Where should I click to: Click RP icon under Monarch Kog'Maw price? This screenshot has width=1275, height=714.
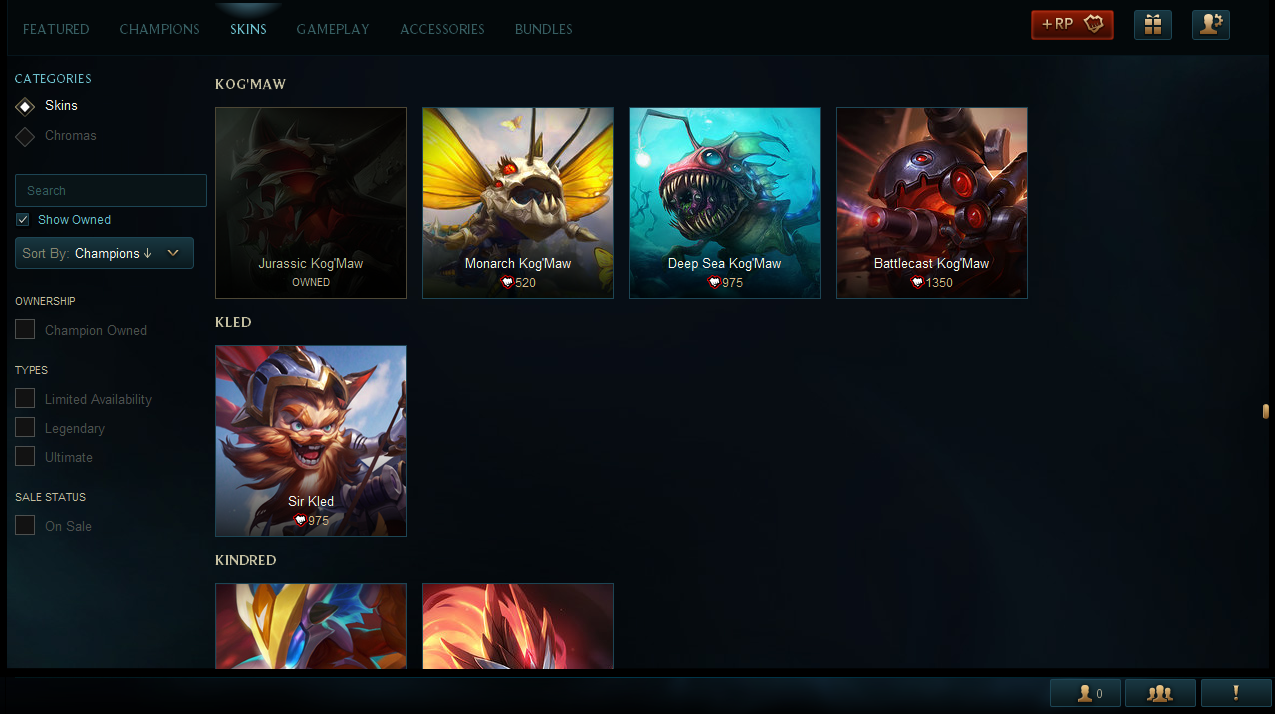[x=507, y=283]
